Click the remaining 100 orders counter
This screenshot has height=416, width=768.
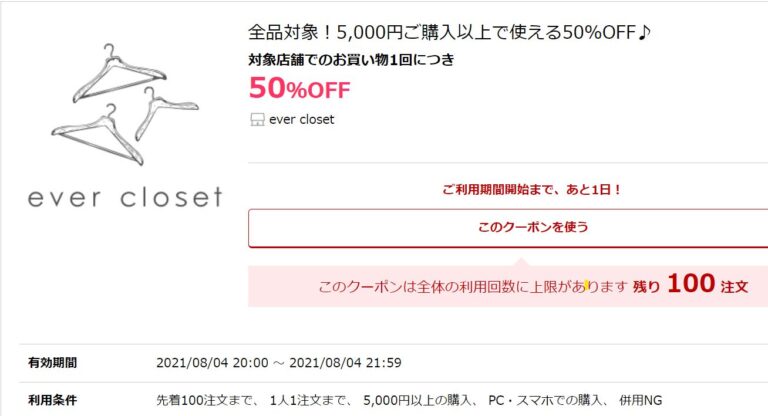point(691,284)
